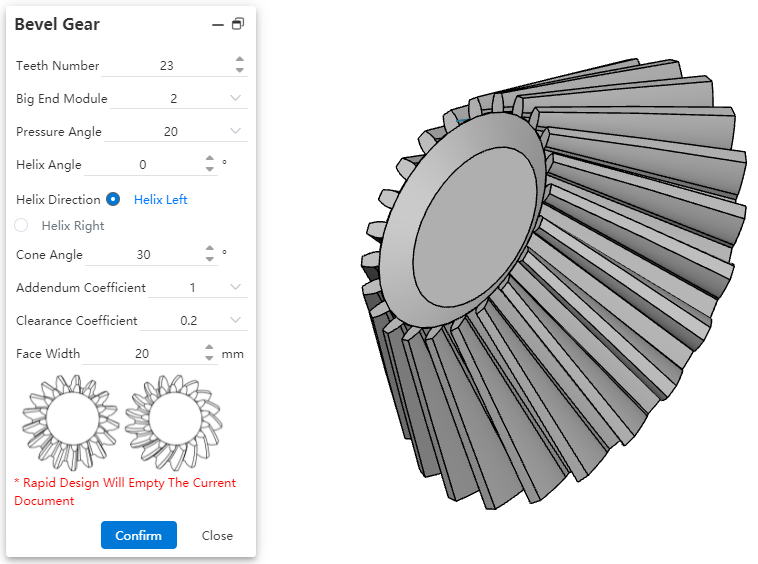The height and width of the screenshot is (564, 758).
Task: Click the left helix gear thumbnail
Action: [71, 422]
